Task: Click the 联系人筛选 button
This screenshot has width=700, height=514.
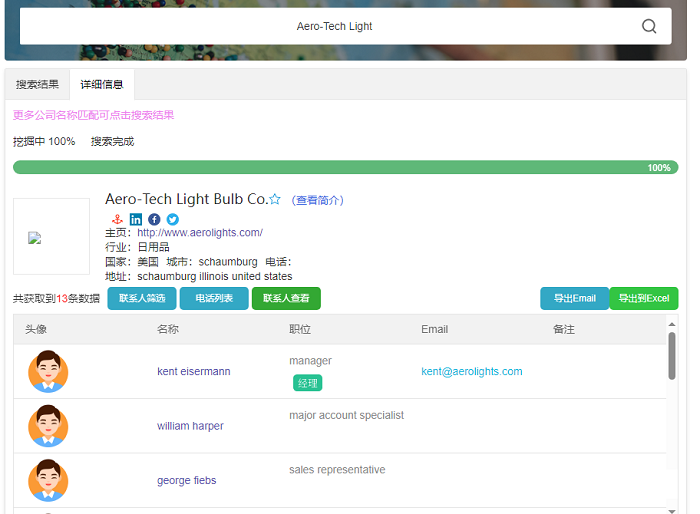Action: click(142, 298)
